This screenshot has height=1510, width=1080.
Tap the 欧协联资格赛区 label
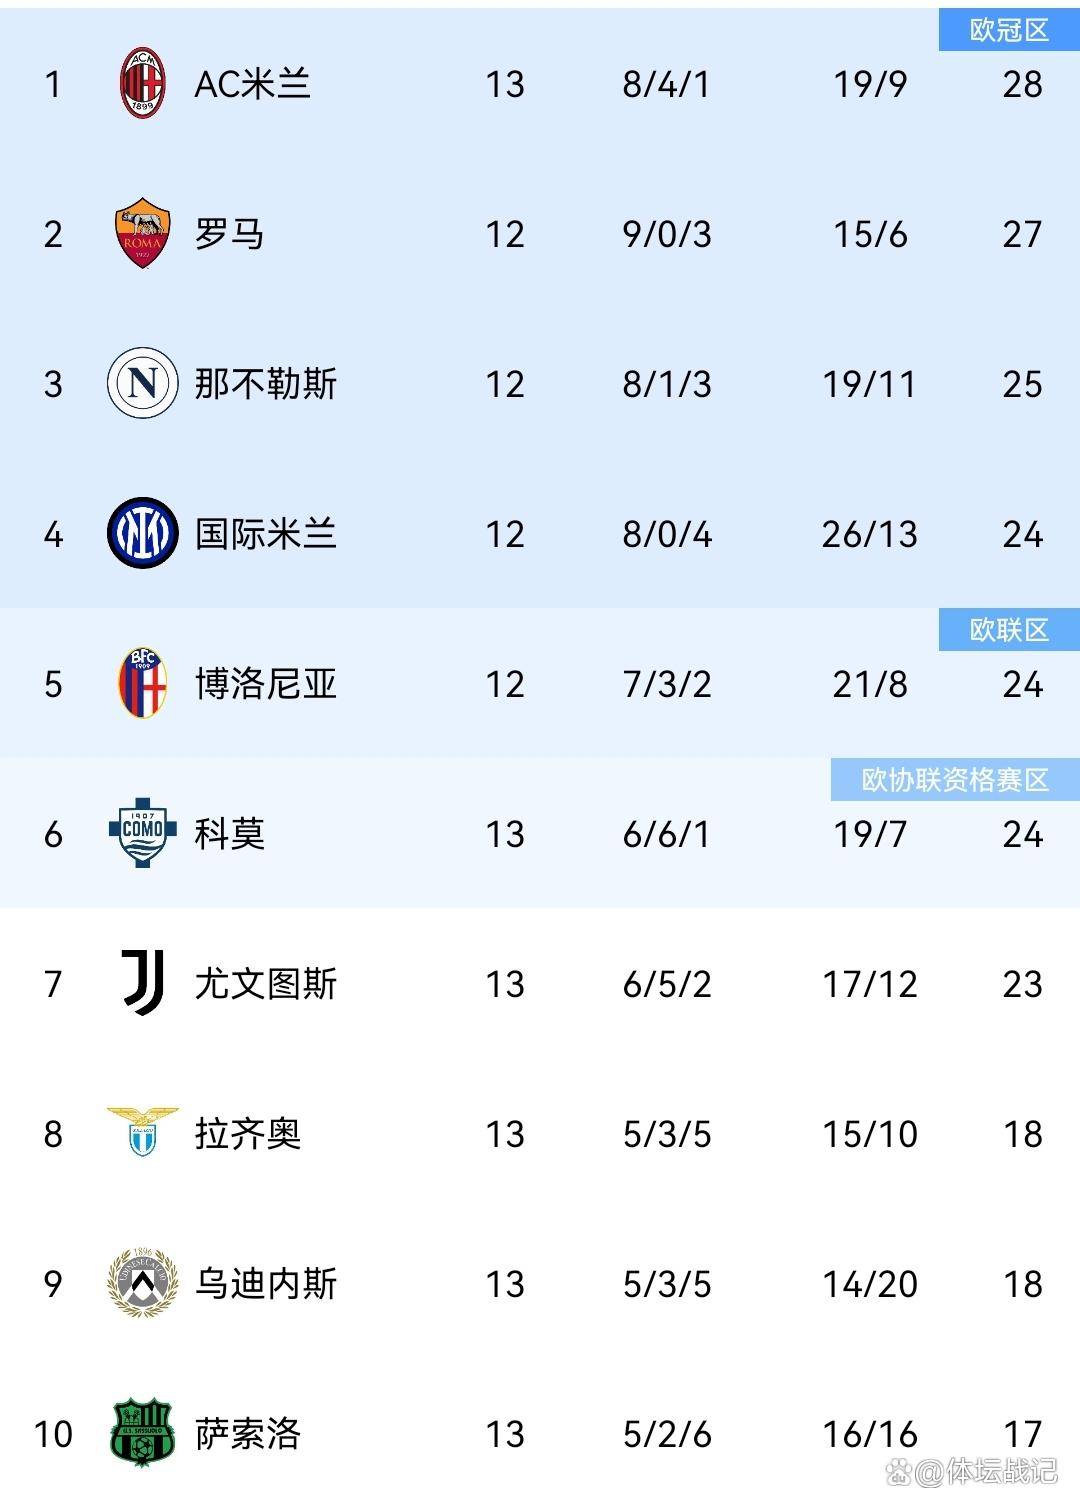tap(955, 780)
